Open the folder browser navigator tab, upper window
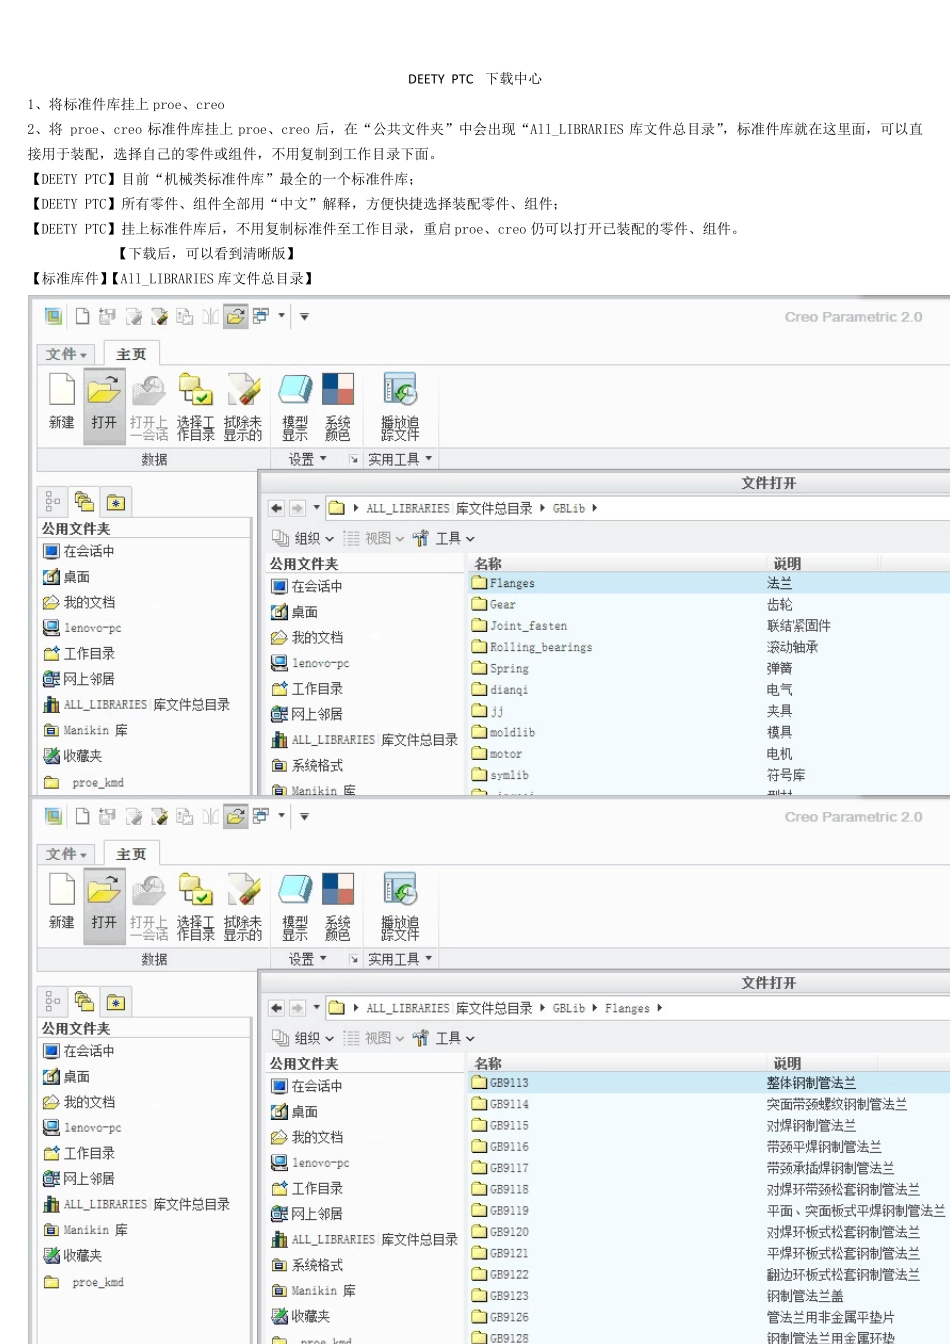This screenshot has width=950, height=1344. pos(84,502)
